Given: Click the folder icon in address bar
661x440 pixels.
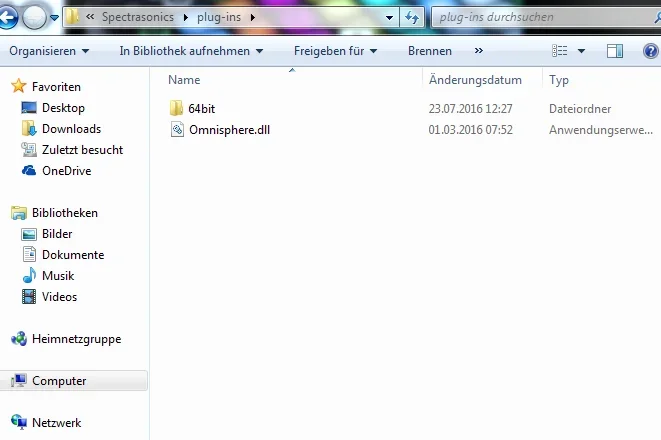Looking at the screenshot, I should (72, 17).
